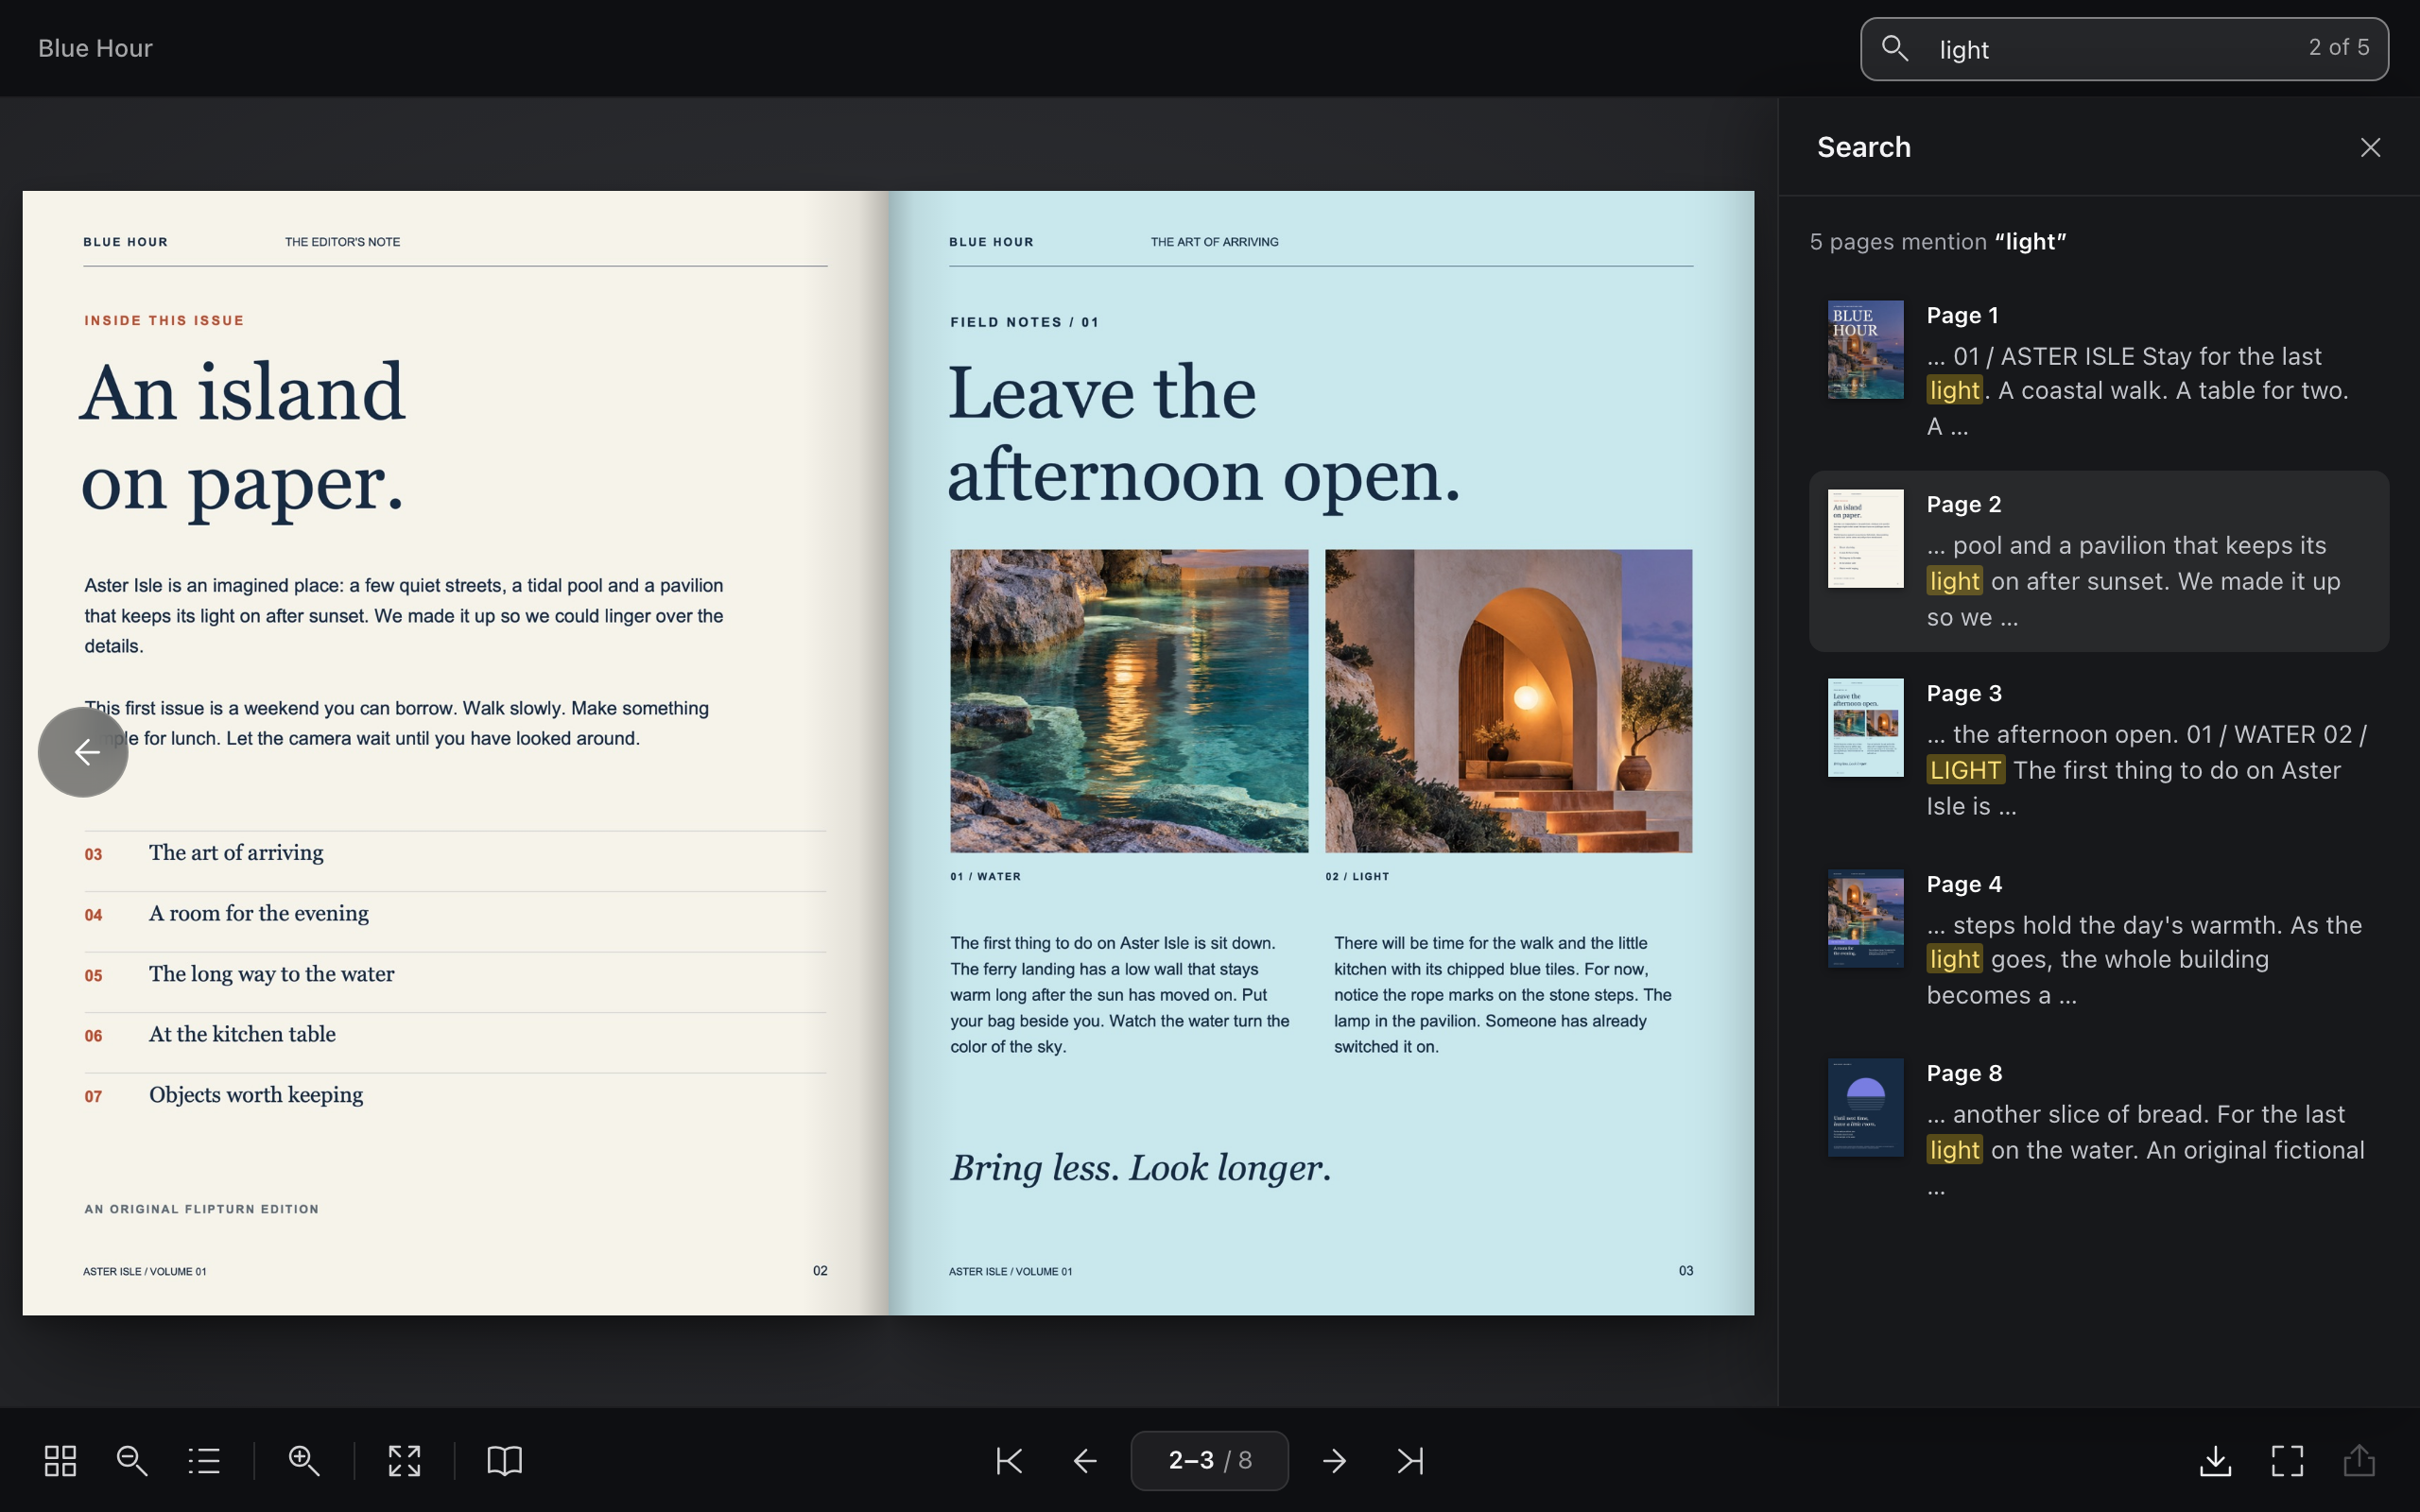
Task: Click the round back arrow on the page
Action: 83,752
